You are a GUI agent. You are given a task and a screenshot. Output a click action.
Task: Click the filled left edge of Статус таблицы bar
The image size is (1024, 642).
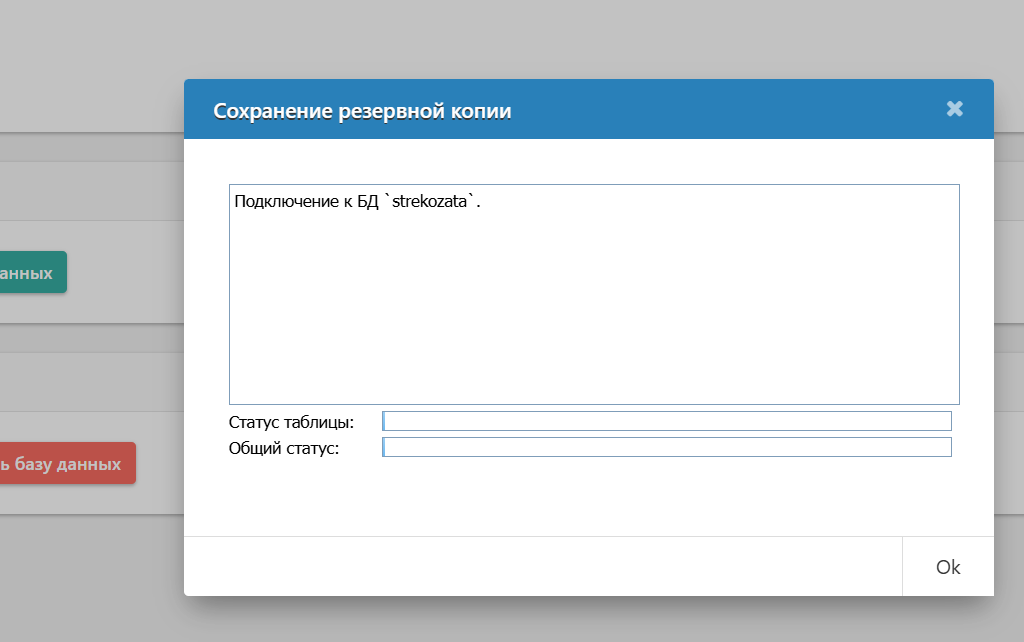pyautogui.click(x=385, y=421)
